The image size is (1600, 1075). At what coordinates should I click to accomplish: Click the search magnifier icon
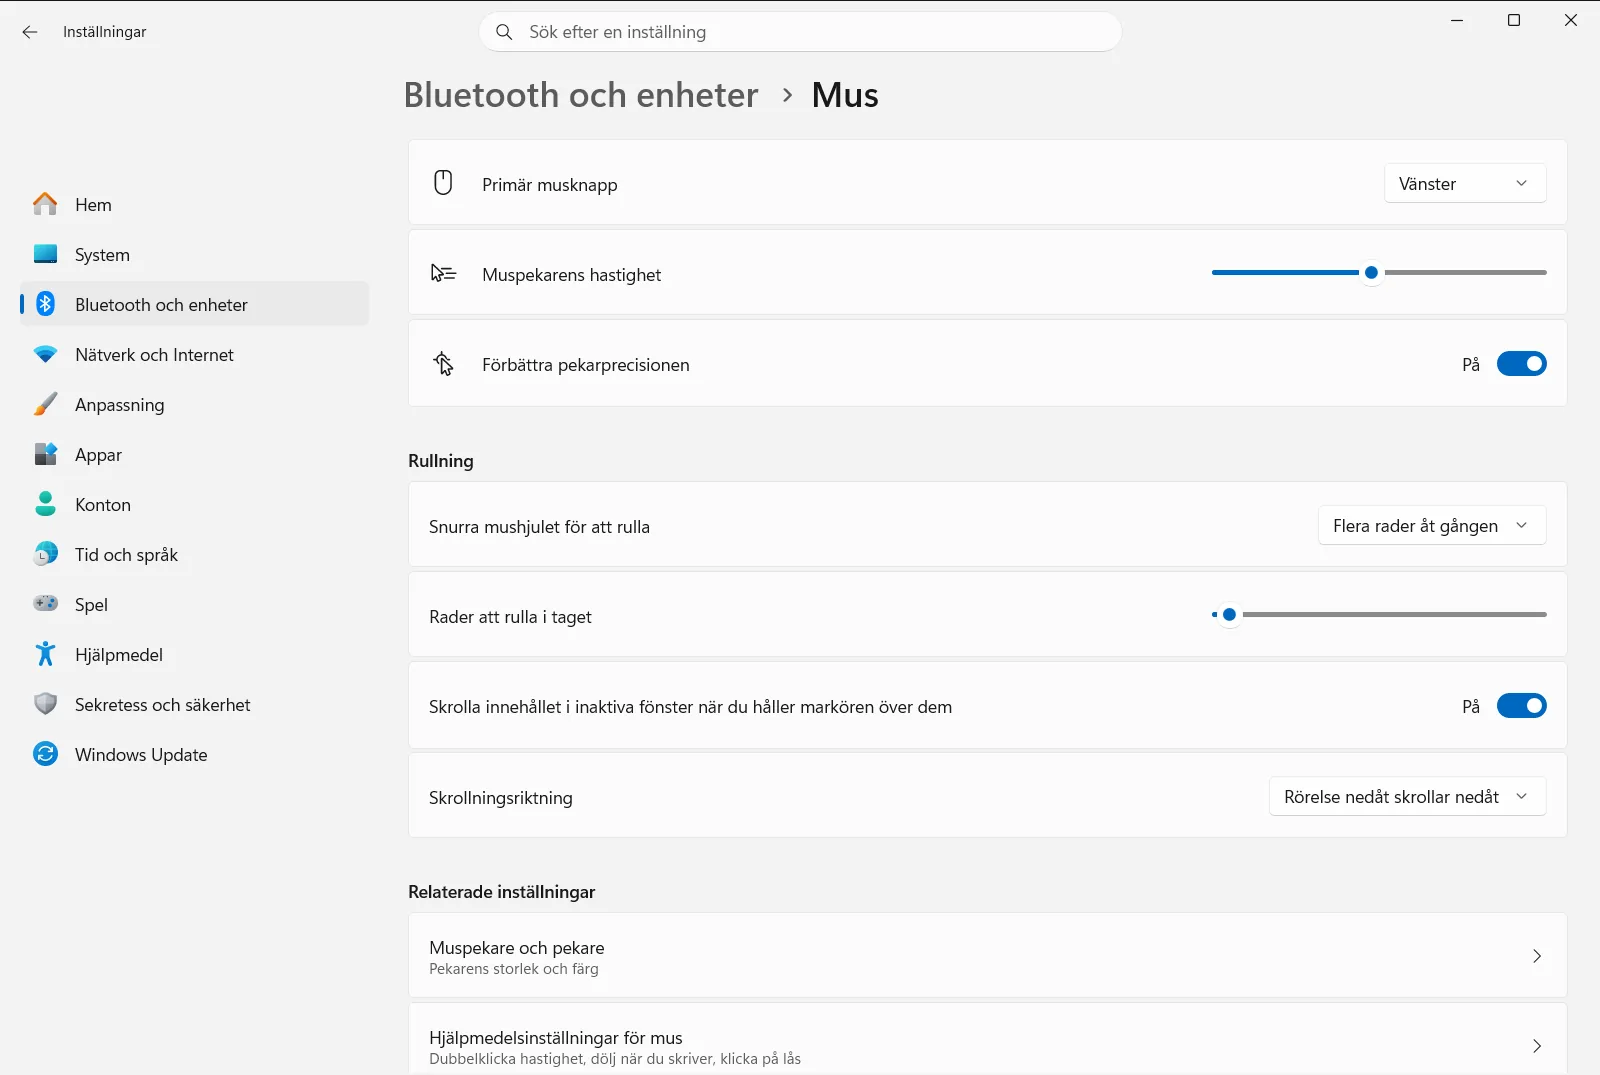coord(505,32)
